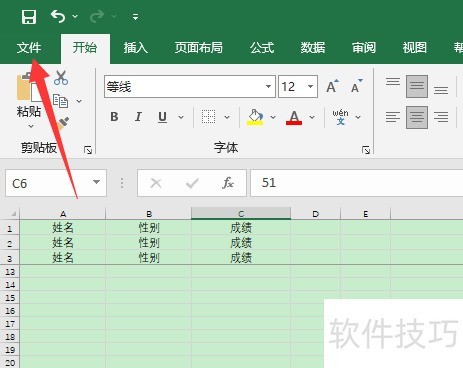463x368 pixels.
Task: Click cell A1 containing 姓名
Action: coord(63,228)
